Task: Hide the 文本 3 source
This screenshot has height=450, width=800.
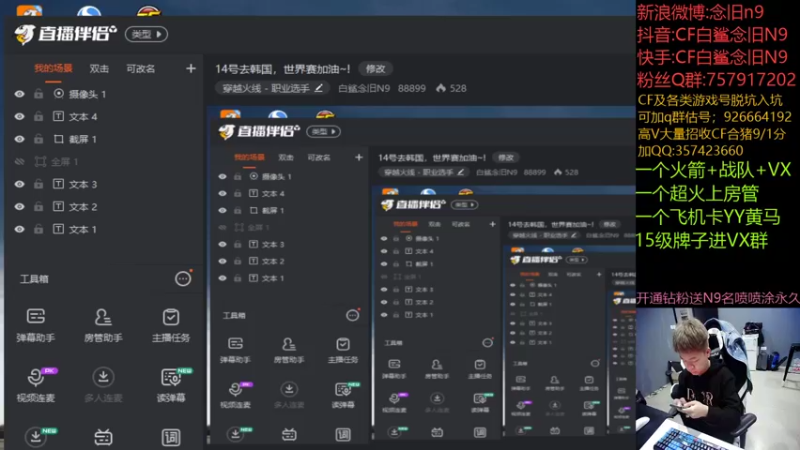Action: [19, 184]
